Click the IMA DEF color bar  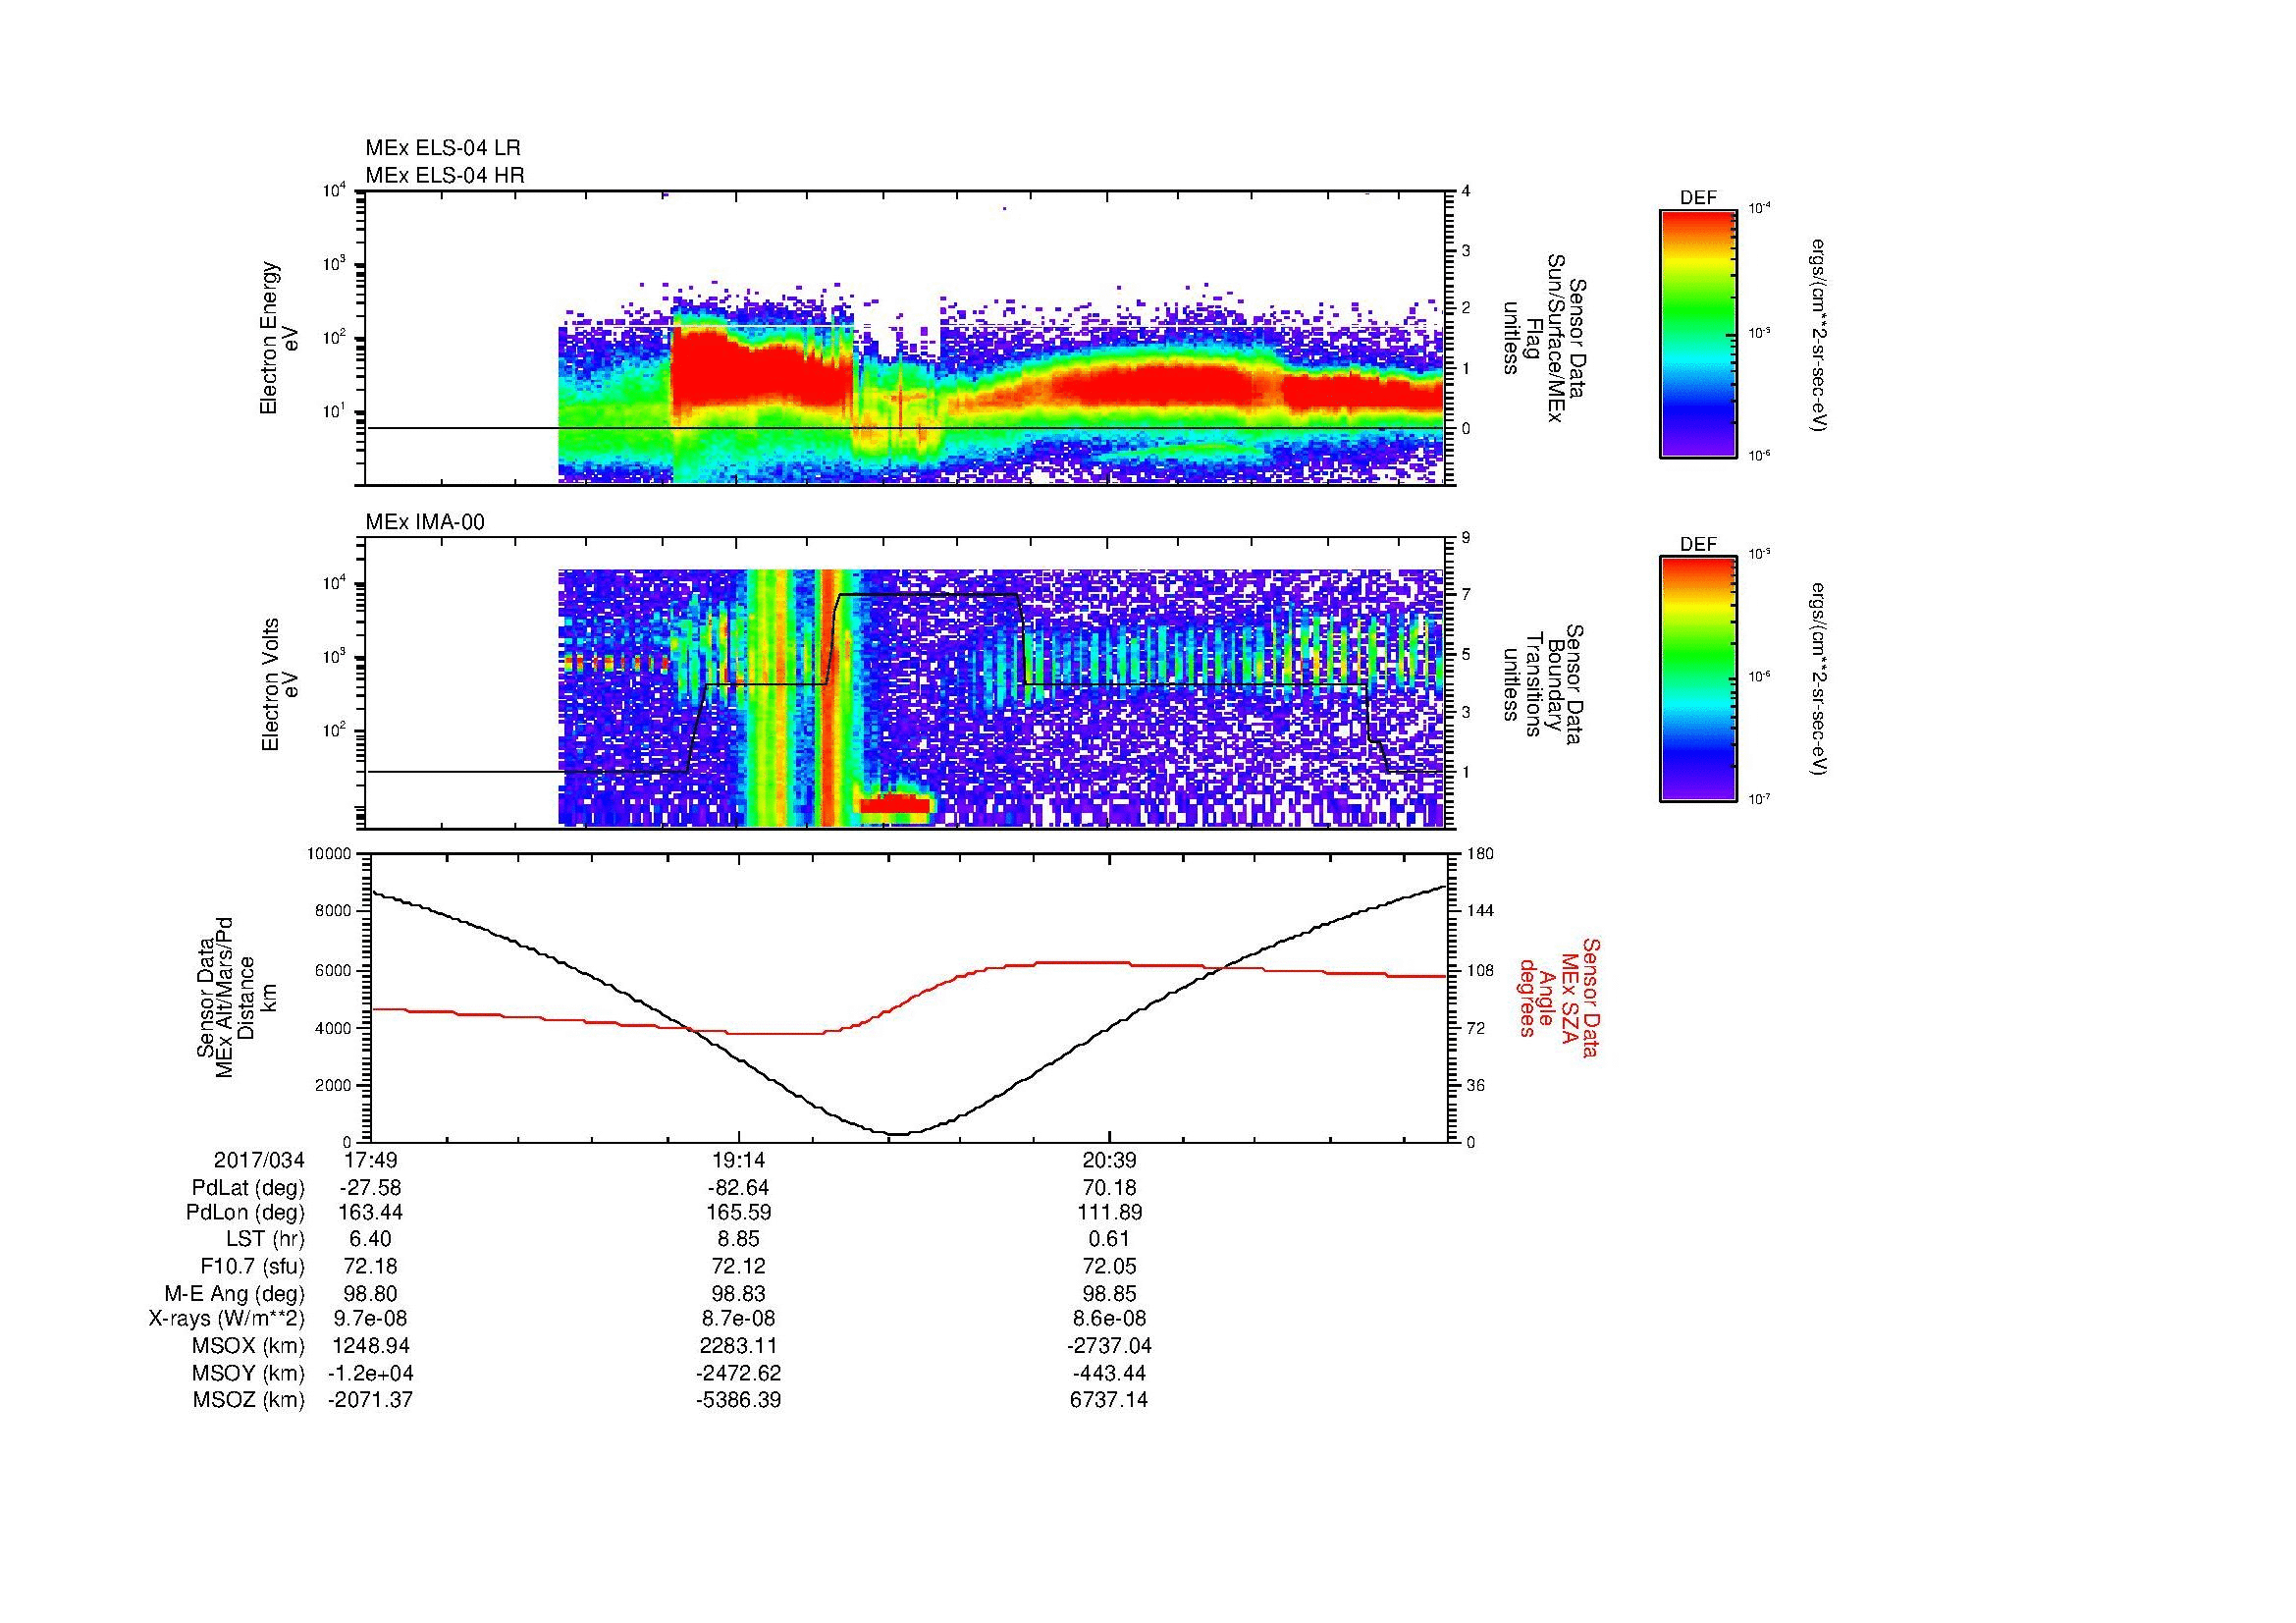(1698, 680)
